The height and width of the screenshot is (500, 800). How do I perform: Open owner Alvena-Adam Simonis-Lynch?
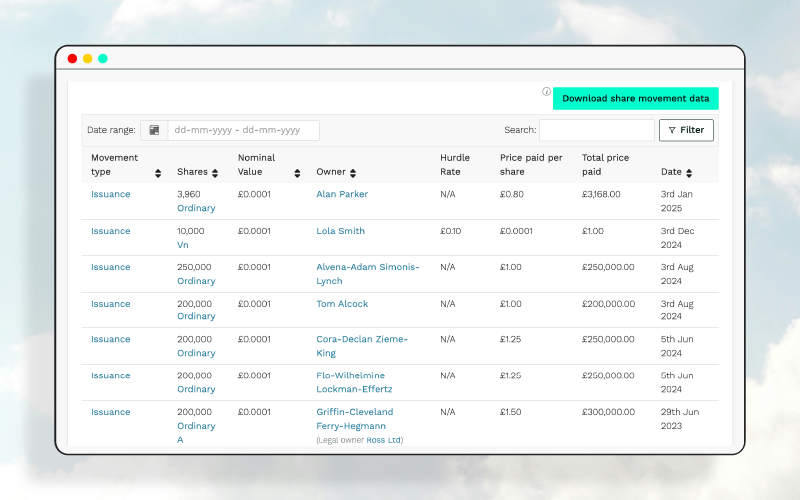click(367, 274)
